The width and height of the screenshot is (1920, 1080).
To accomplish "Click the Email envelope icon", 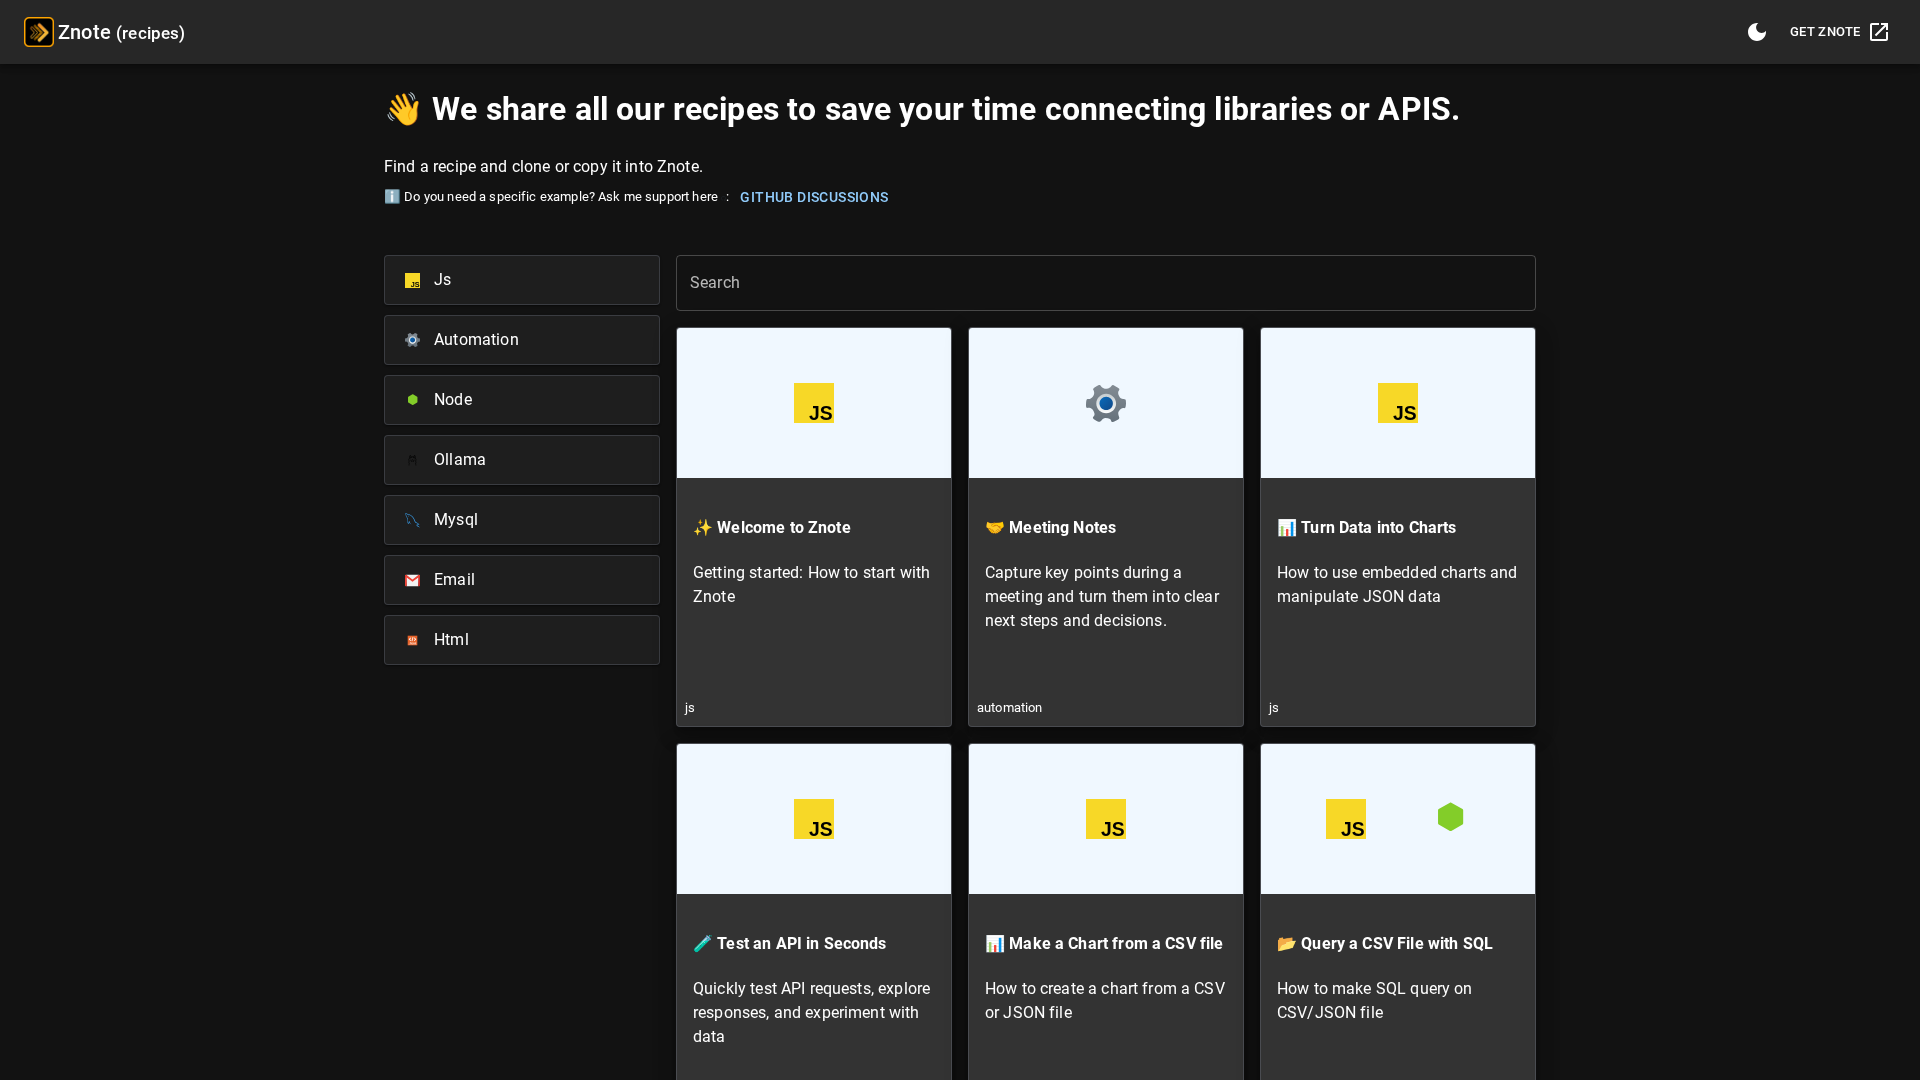I will [412, 580].
